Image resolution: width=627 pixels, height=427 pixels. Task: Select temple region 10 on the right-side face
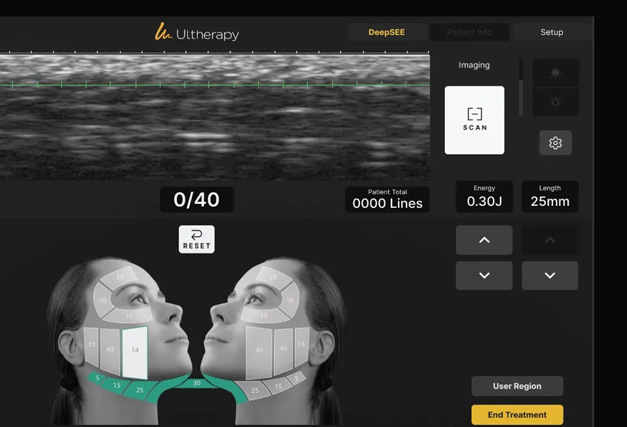coord(290,300)
